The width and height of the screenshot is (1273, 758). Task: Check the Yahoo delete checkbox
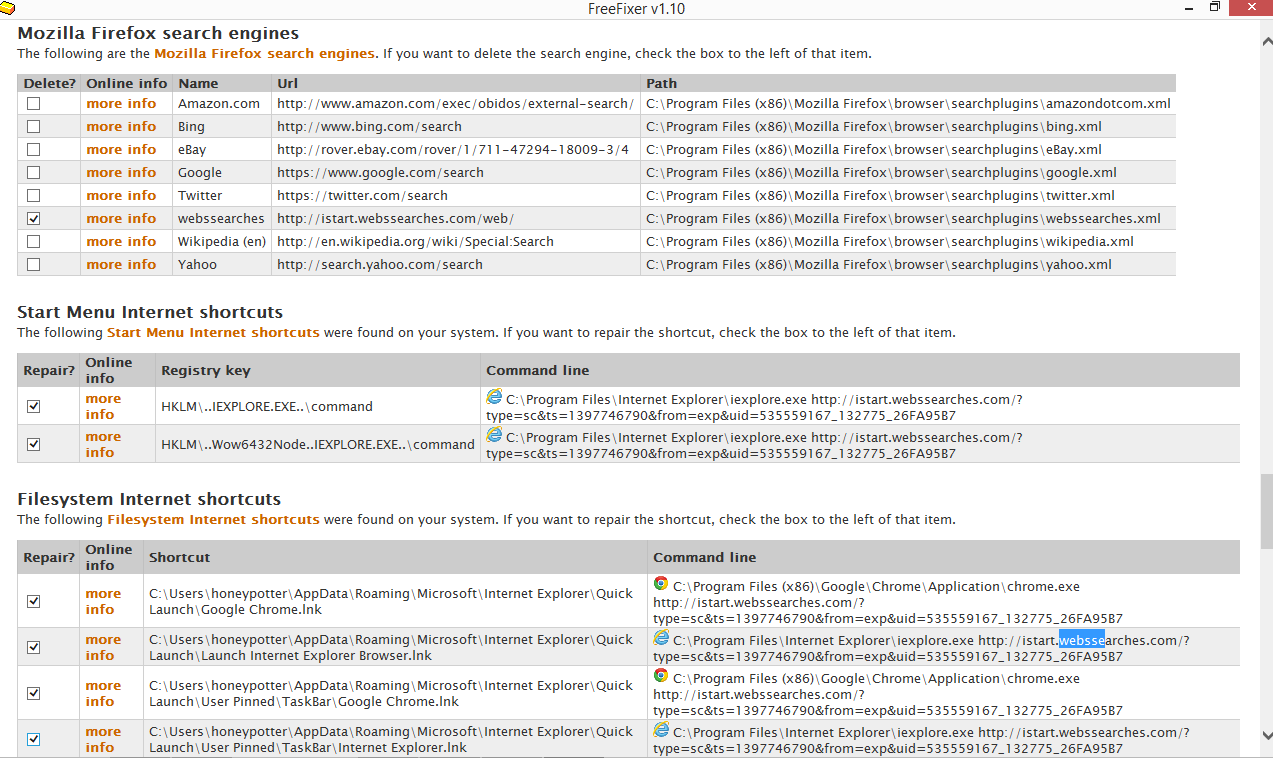coord(34,265)
